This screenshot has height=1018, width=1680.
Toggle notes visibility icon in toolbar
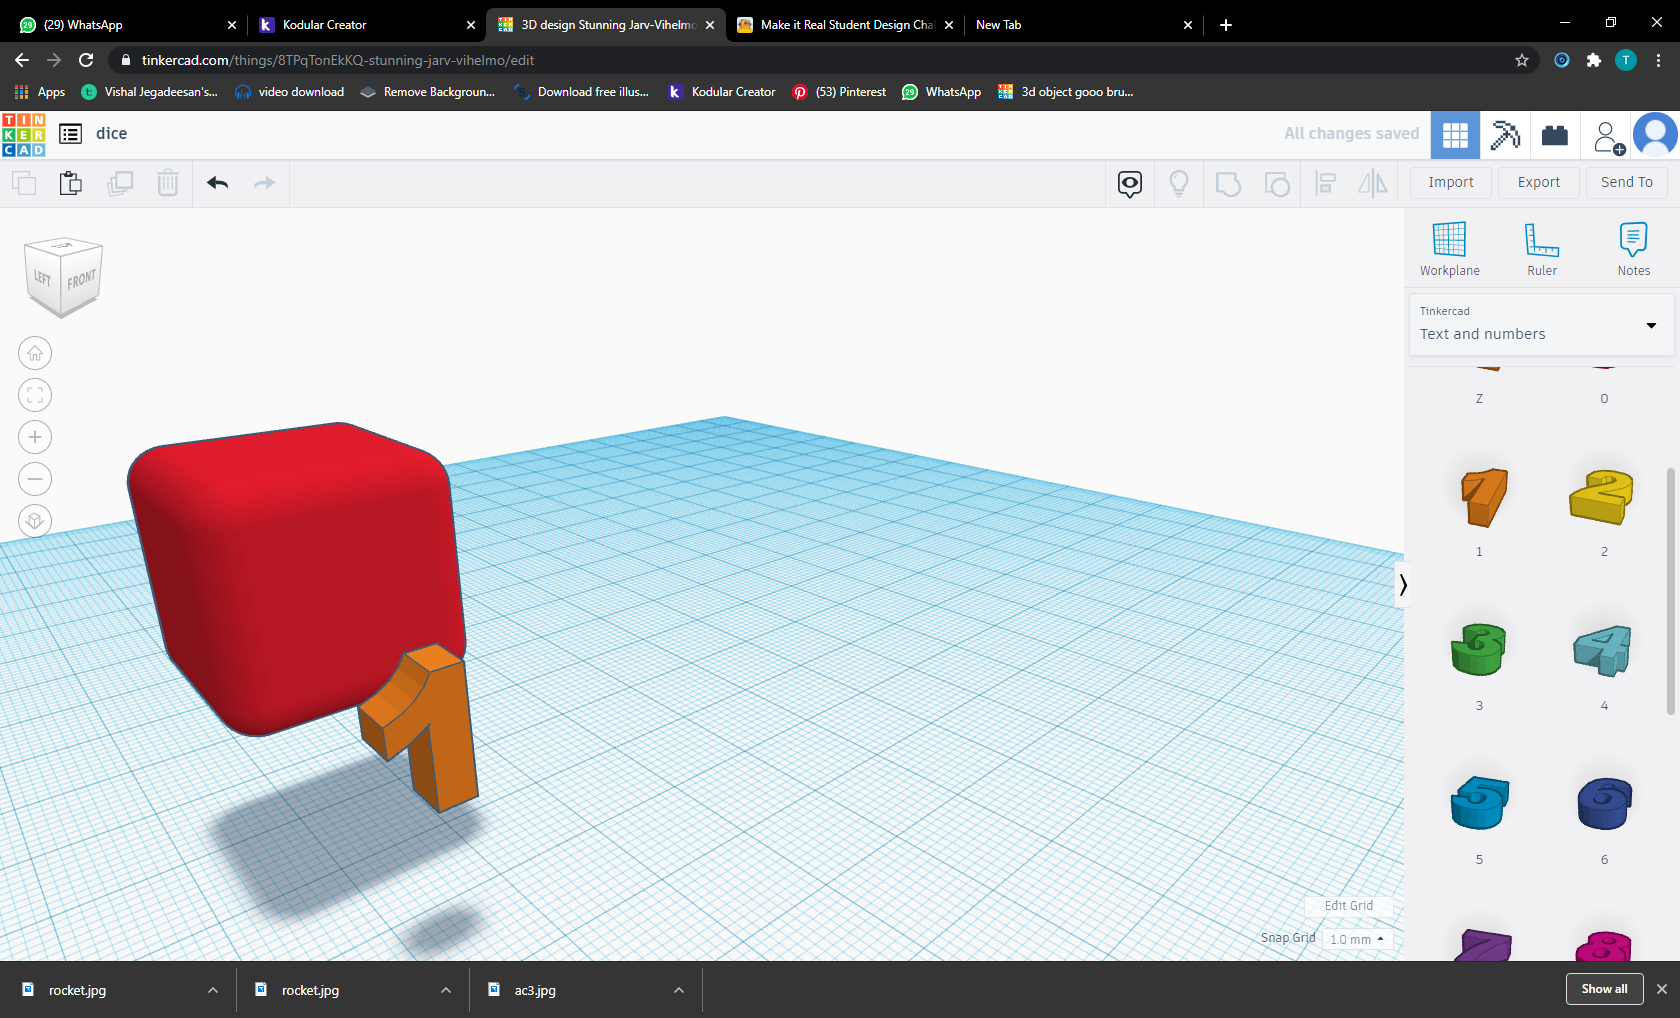coord(1130,183)
